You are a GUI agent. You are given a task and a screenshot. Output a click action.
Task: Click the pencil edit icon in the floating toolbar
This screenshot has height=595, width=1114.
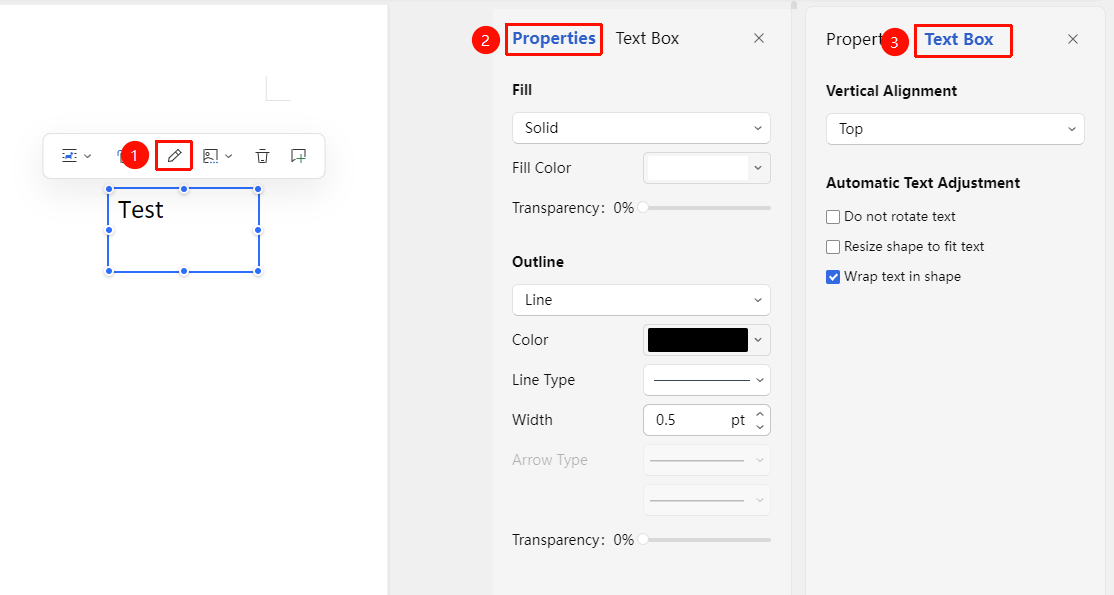pyautogui.click(x=174, y=156)
